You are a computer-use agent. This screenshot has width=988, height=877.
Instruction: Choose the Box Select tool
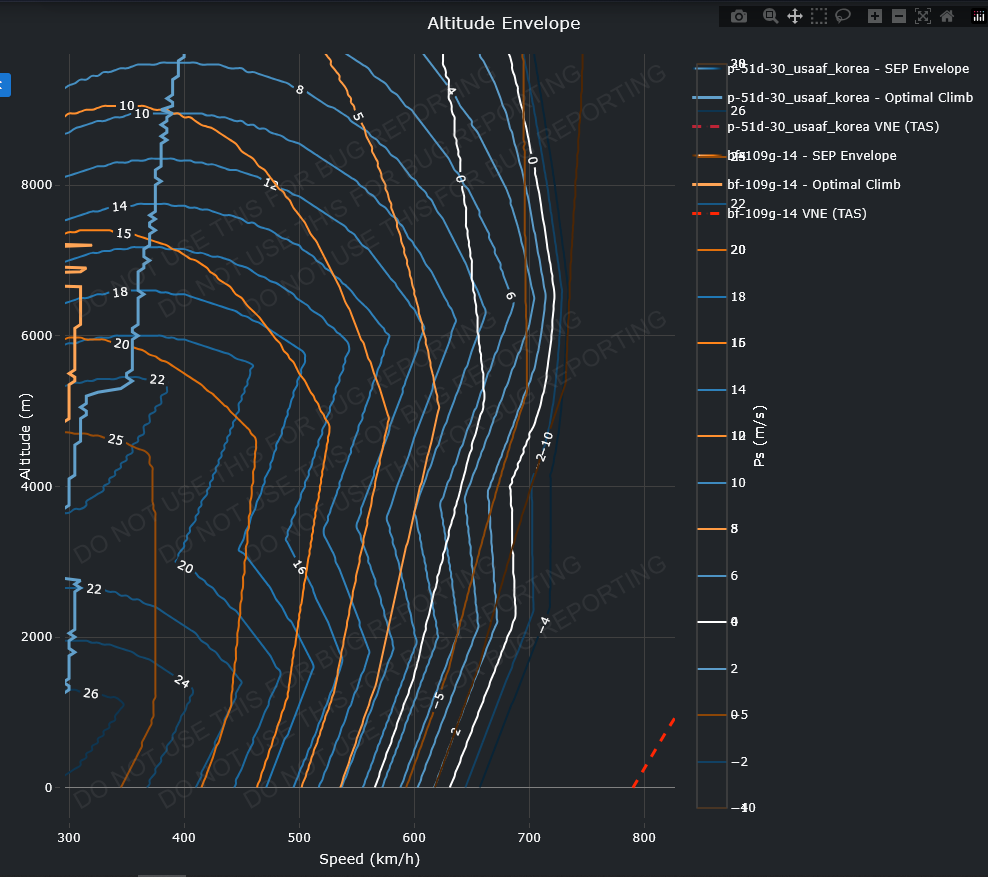[x=819, y=16]
